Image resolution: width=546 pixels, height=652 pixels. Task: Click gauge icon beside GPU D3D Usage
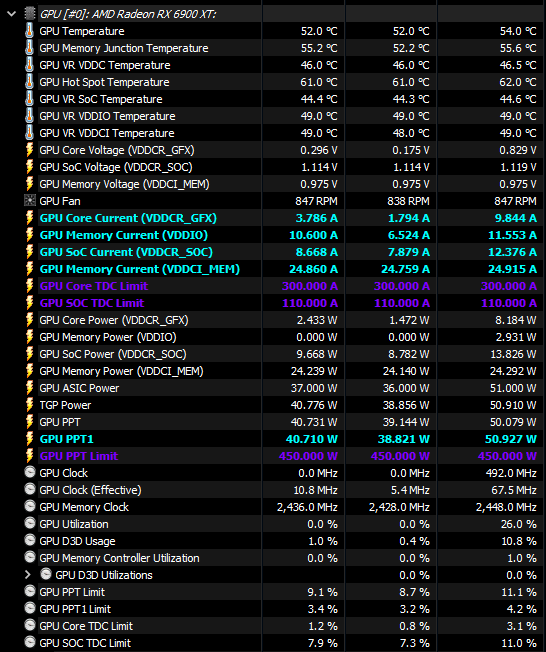click(30, 540)
